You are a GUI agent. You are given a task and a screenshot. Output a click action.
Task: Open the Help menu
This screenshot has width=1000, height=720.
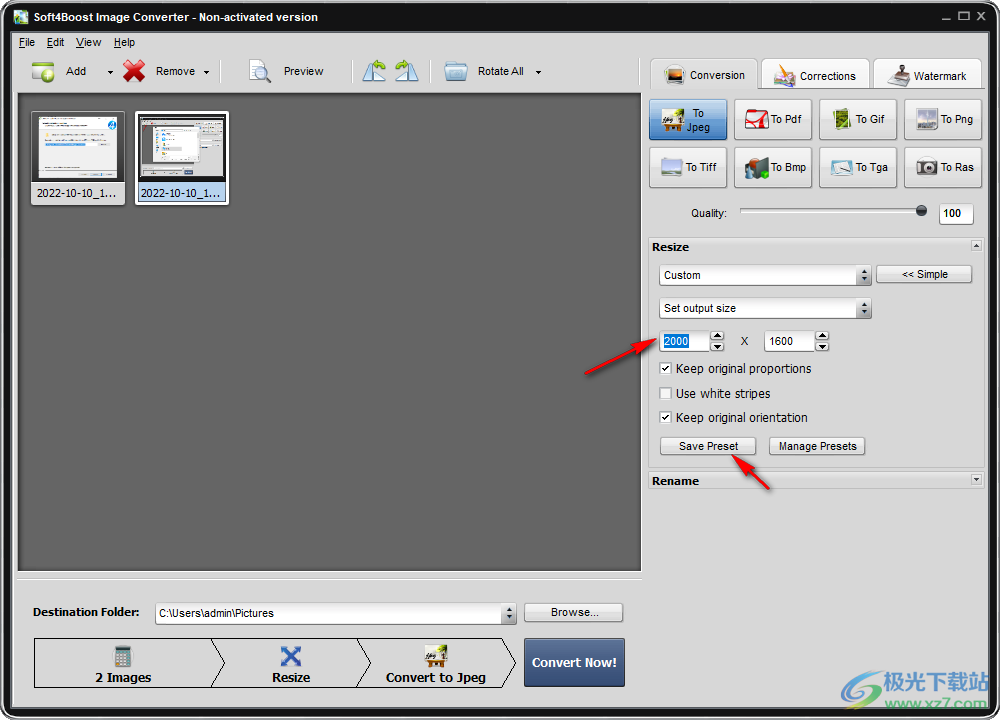(124, 42)
